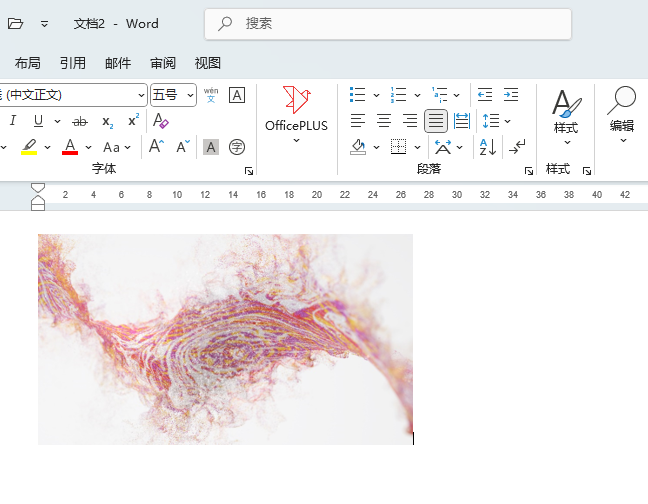Screen dimensions: 648x504
Task: Open the 编辑 editing menu
Action: (x=622, y=115)
